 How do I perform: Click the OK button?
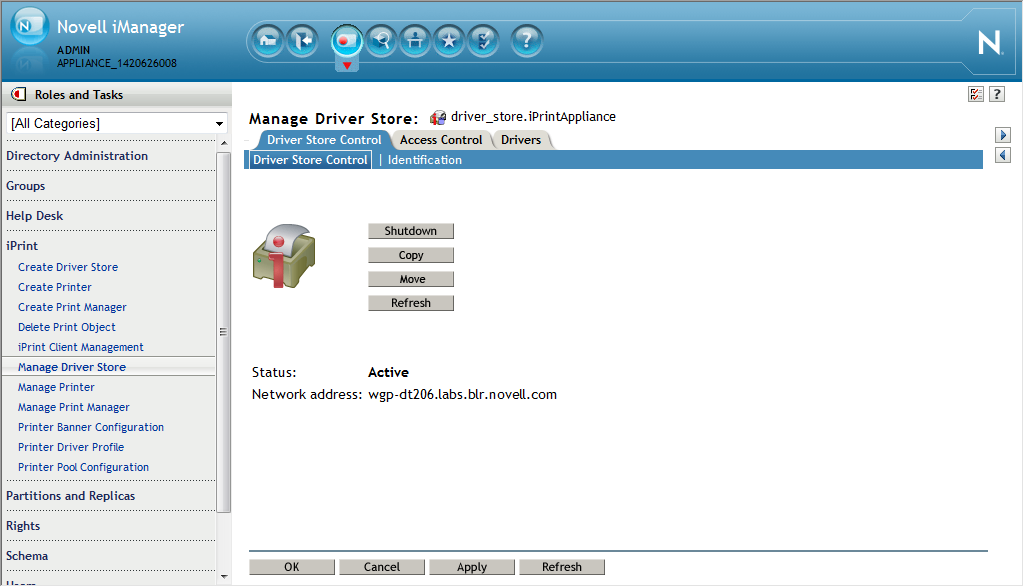coord(292,567)
